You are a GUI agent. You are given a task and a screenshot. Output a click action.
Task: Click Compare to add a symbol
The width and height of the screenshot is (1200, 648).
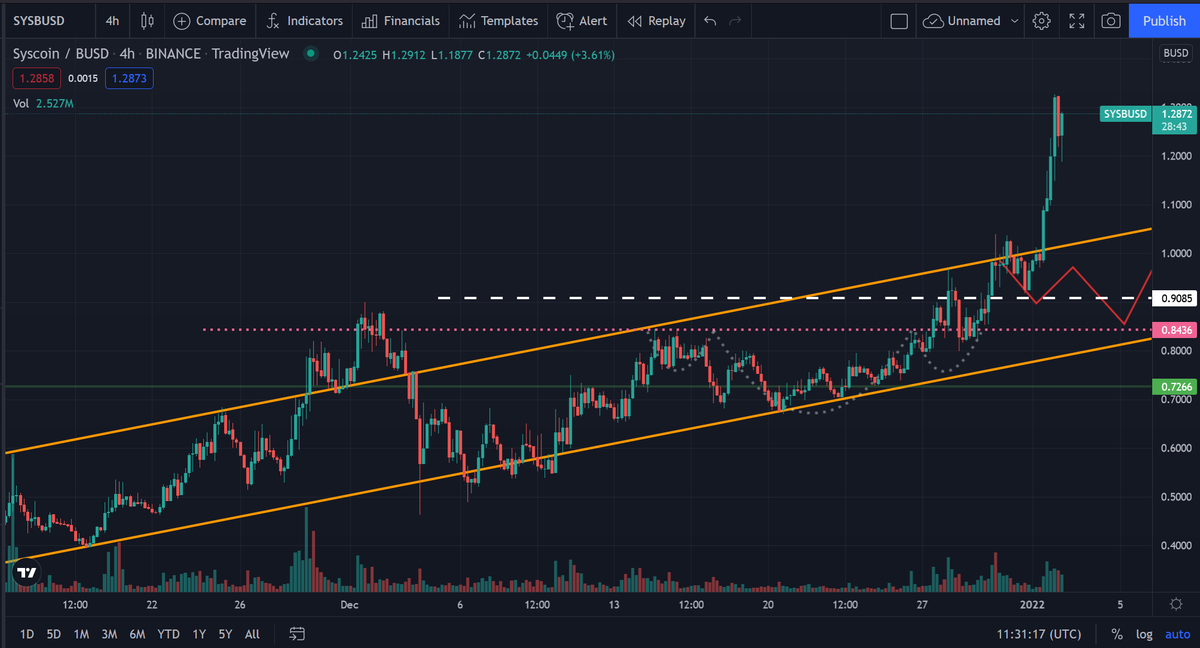coord(210,20)
